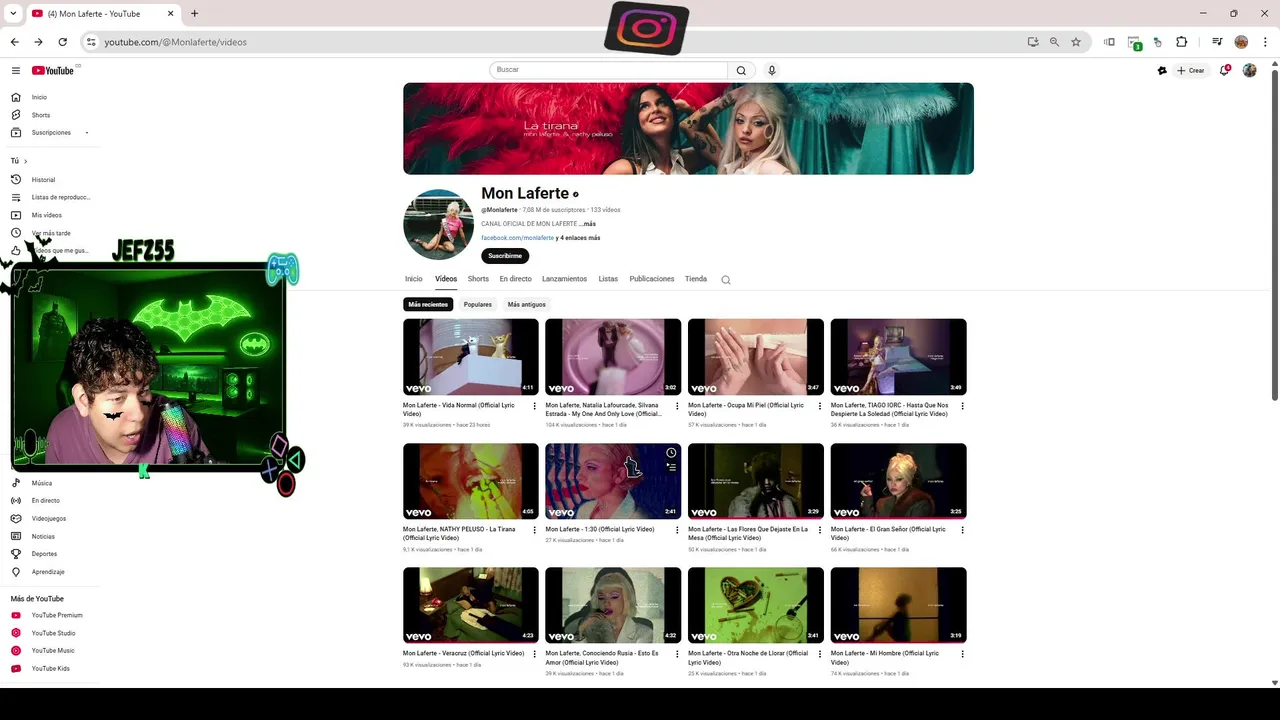Go back in Chrome
The height and width of the screenshot is (720, 1280).
pyautogui.click(x=14, y=42)
